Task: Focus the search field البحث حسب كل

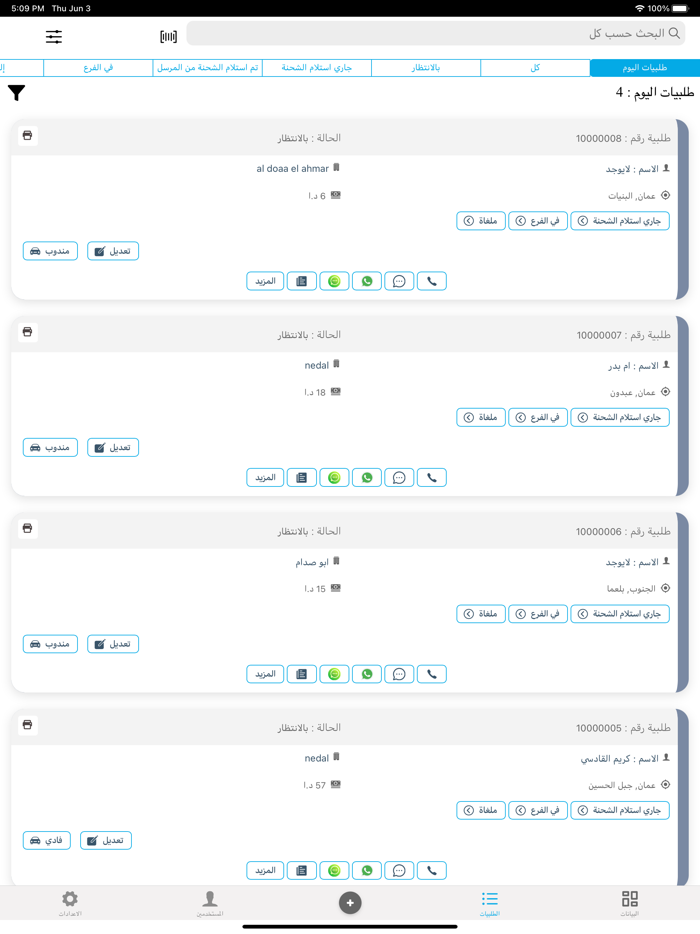Action: (435, 33)
